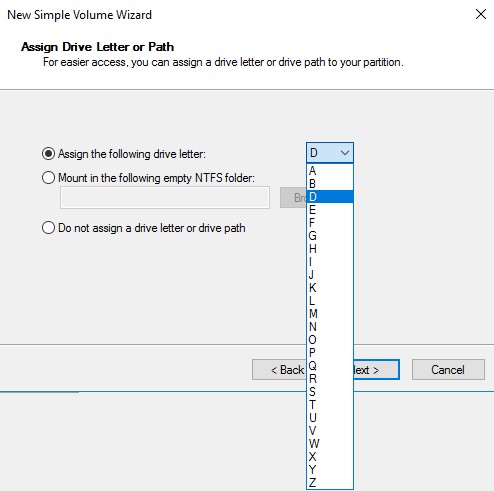
Task: Continue with the Next button
Action: (376, 369)
